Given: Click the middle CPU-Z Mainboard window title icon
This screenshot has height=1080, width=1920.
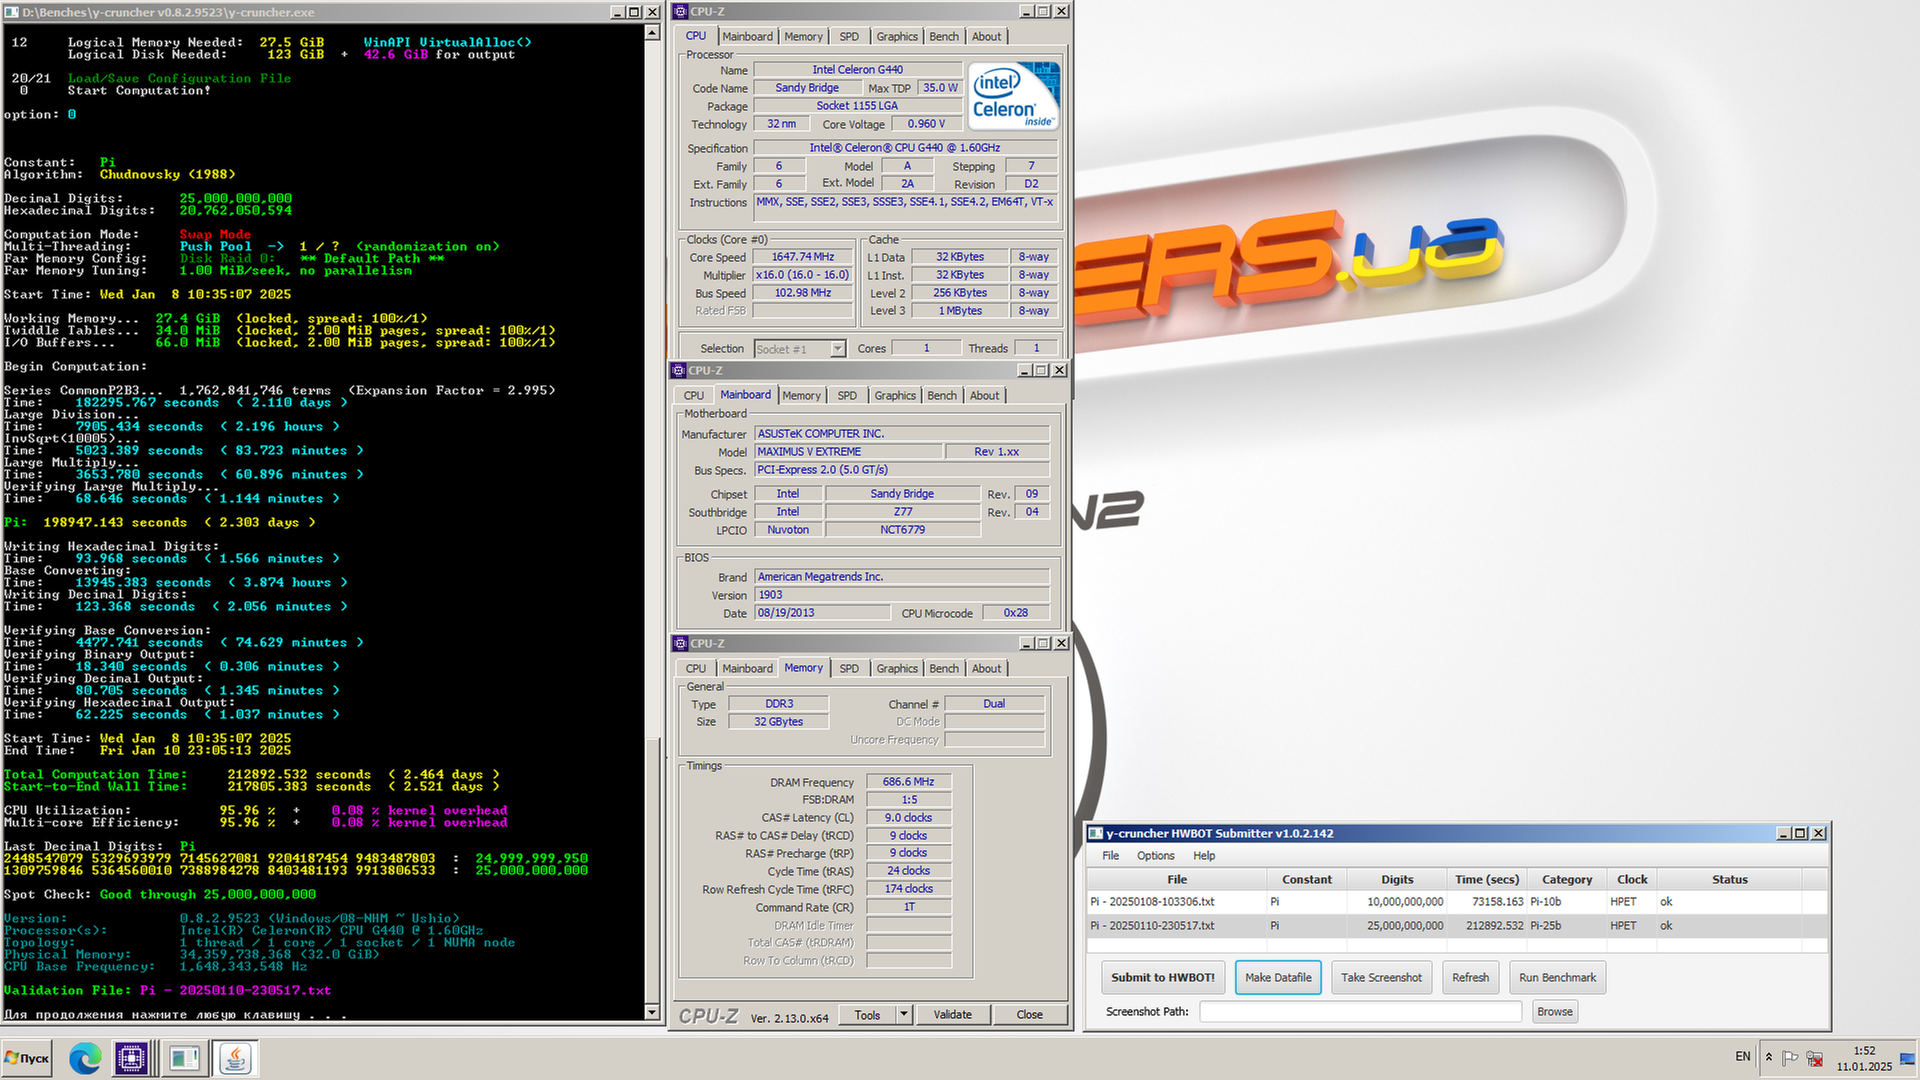Looking at the screenshot, I should point(679,370).
